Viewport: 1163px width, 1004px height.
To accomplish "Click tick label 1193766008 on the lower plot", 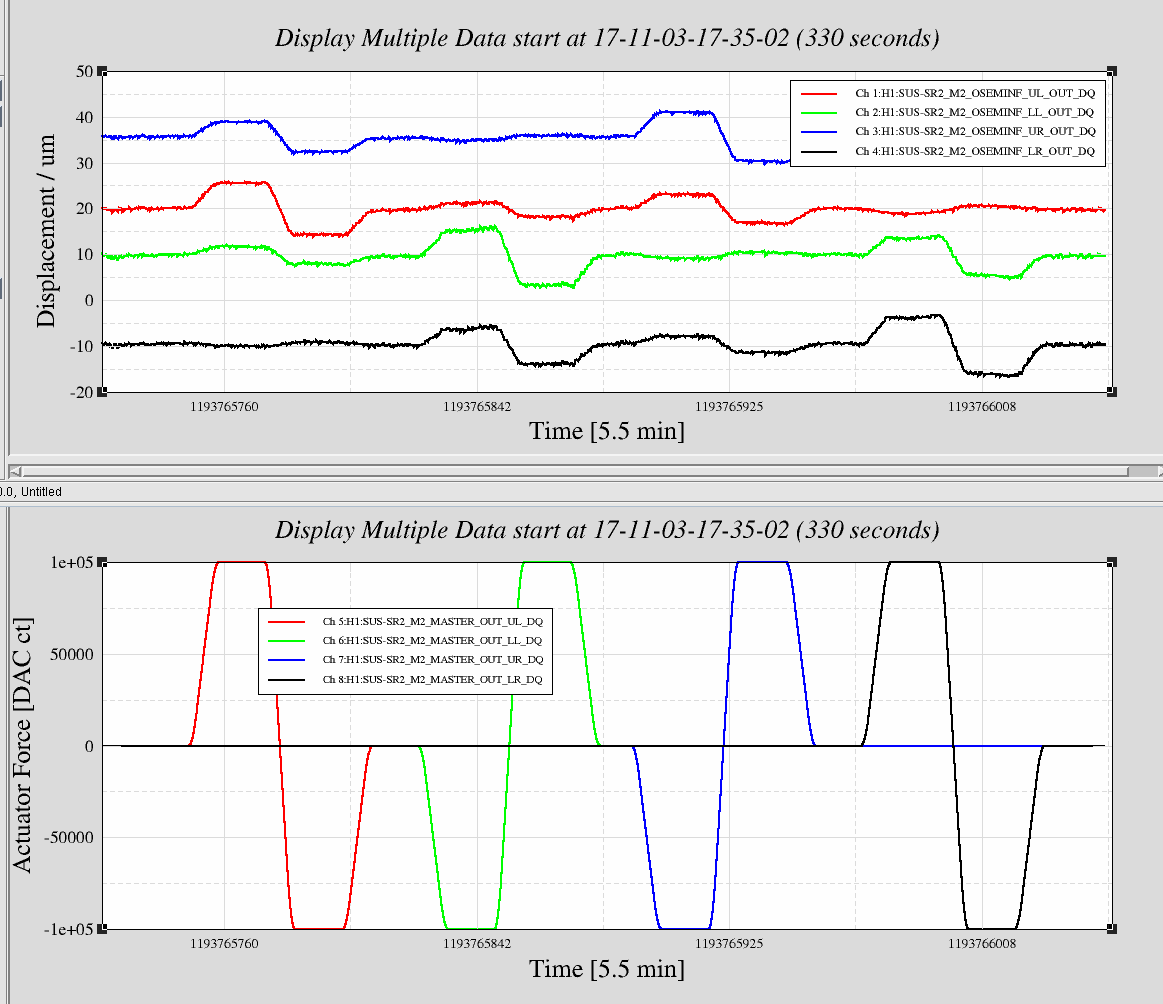I will (x=982, y=944).
